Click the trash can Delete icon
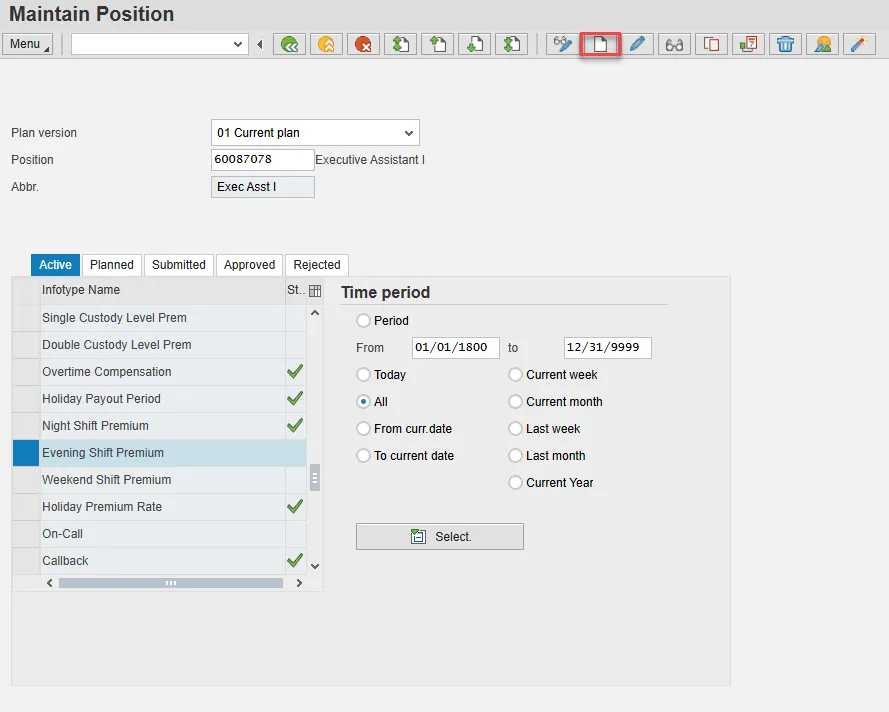This screenshot has width=889, height=712. (x=786, y=44)
